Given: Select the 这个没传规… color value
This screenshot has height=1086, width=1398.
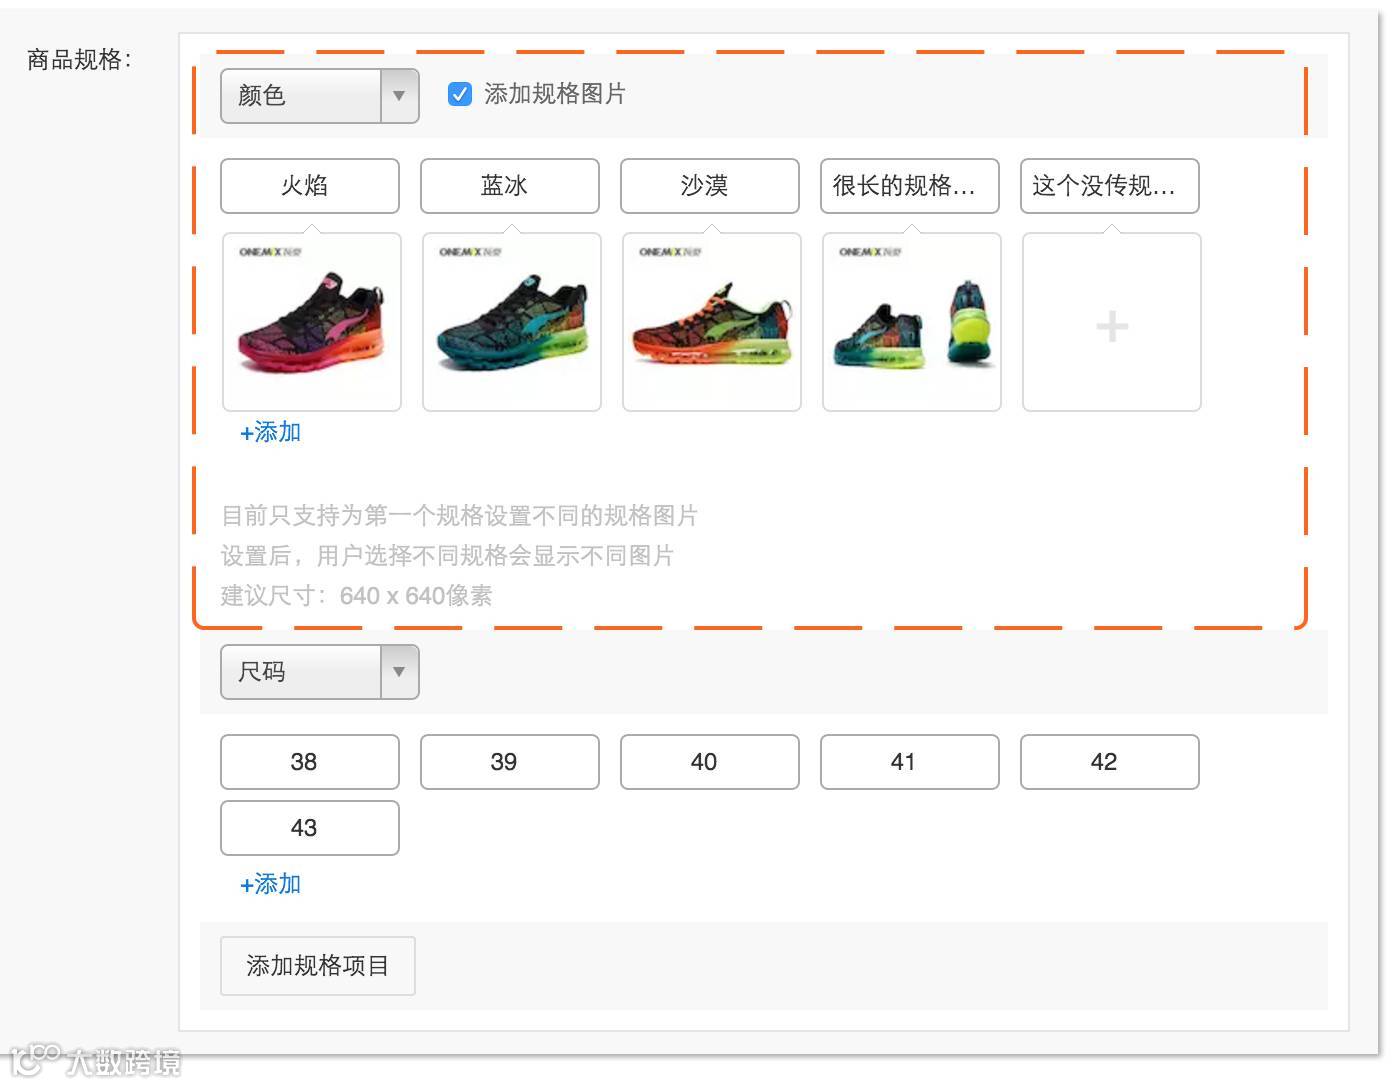Looking at the screenshot, I should pyautogui.click(x=1110, y=186).
